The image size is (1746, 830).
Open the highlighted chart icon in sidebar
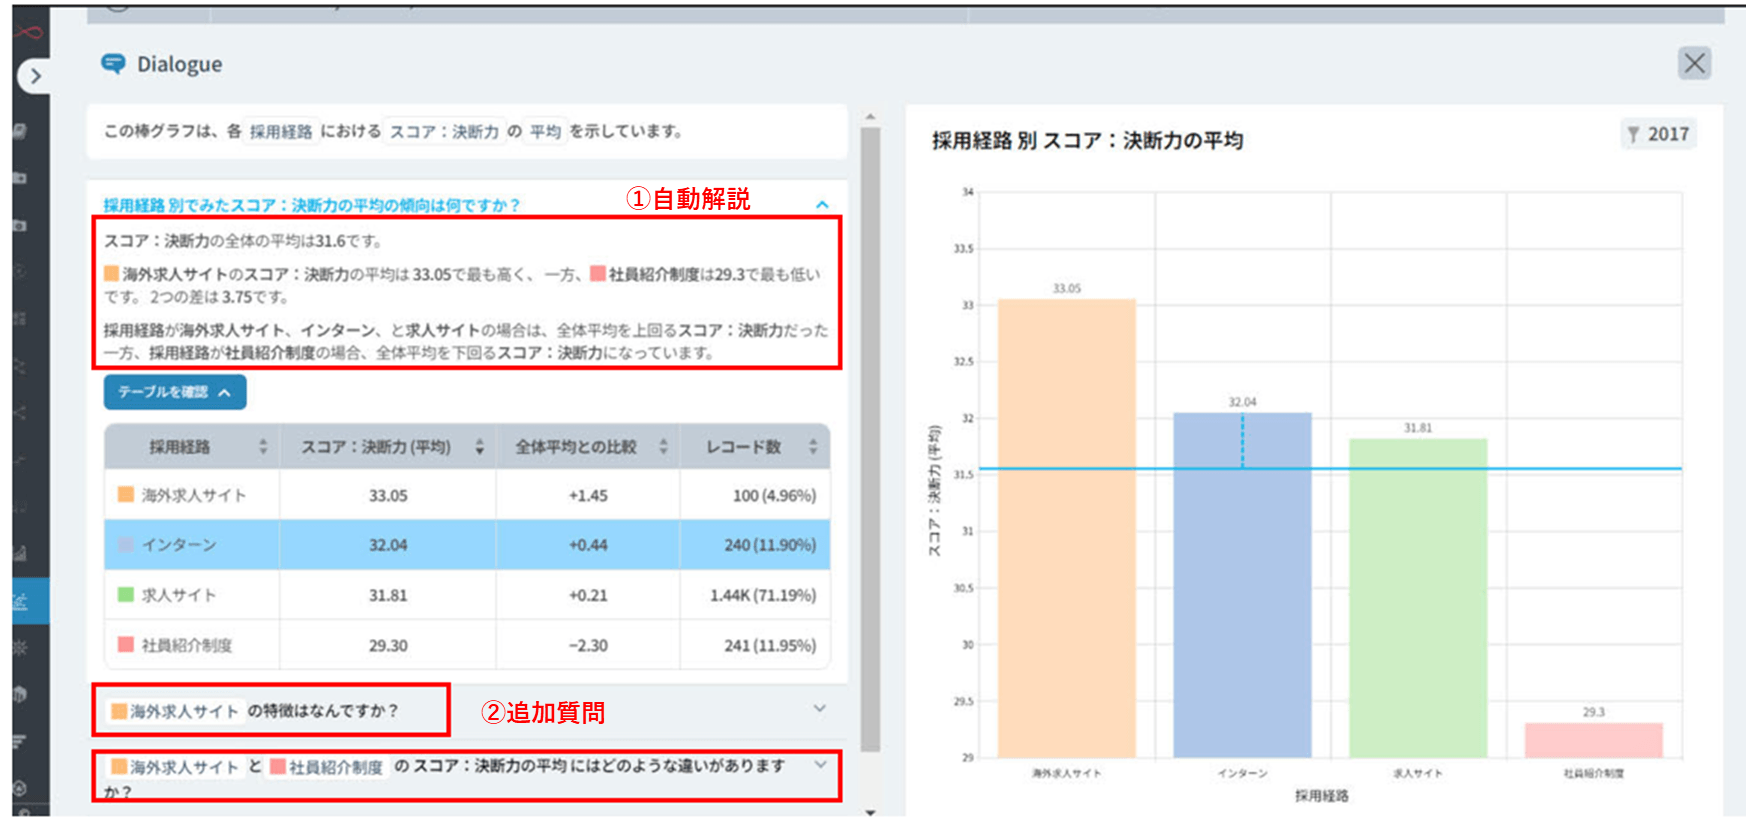22,602
